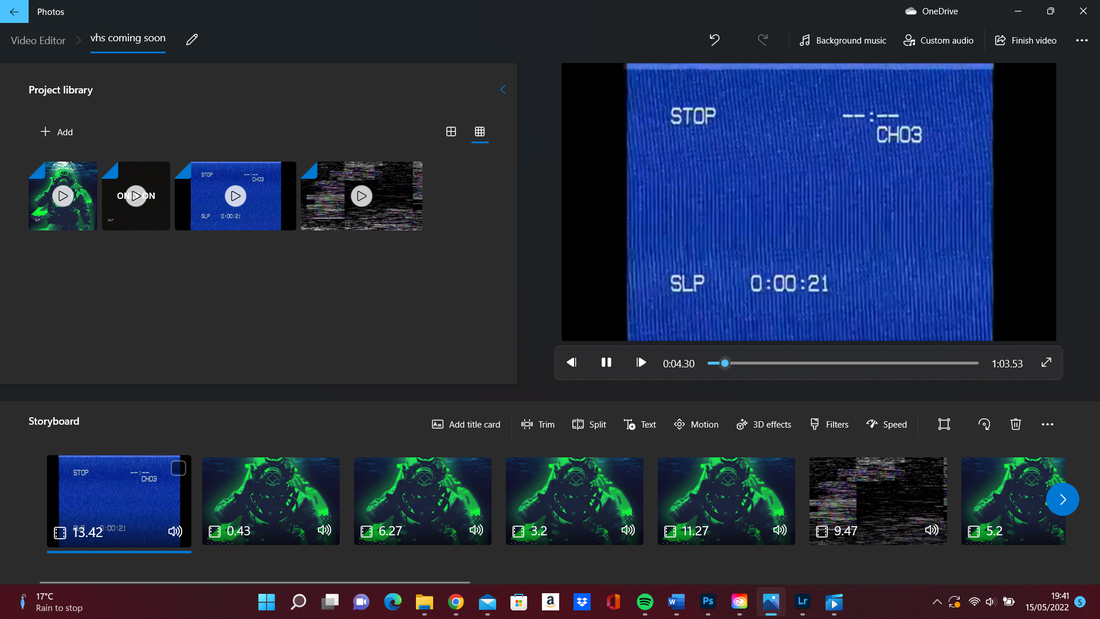Open the Filters tool

pyautogui.click(x=829, y=425)
